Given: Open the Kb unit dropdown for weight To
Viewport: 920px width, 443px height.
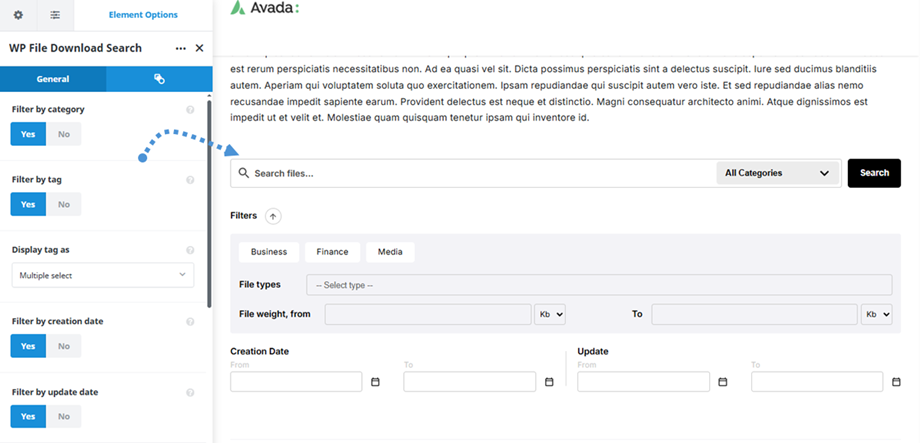Looking at the screenshot, I should tap(877, 314).
